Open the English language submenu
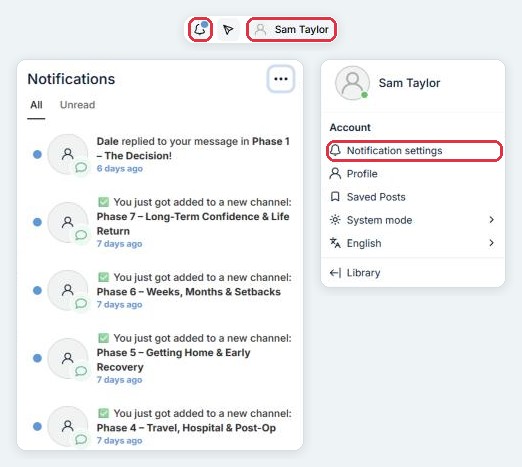Image resolution: width=522 pixels, height=467 pixels. click(413, 243)
